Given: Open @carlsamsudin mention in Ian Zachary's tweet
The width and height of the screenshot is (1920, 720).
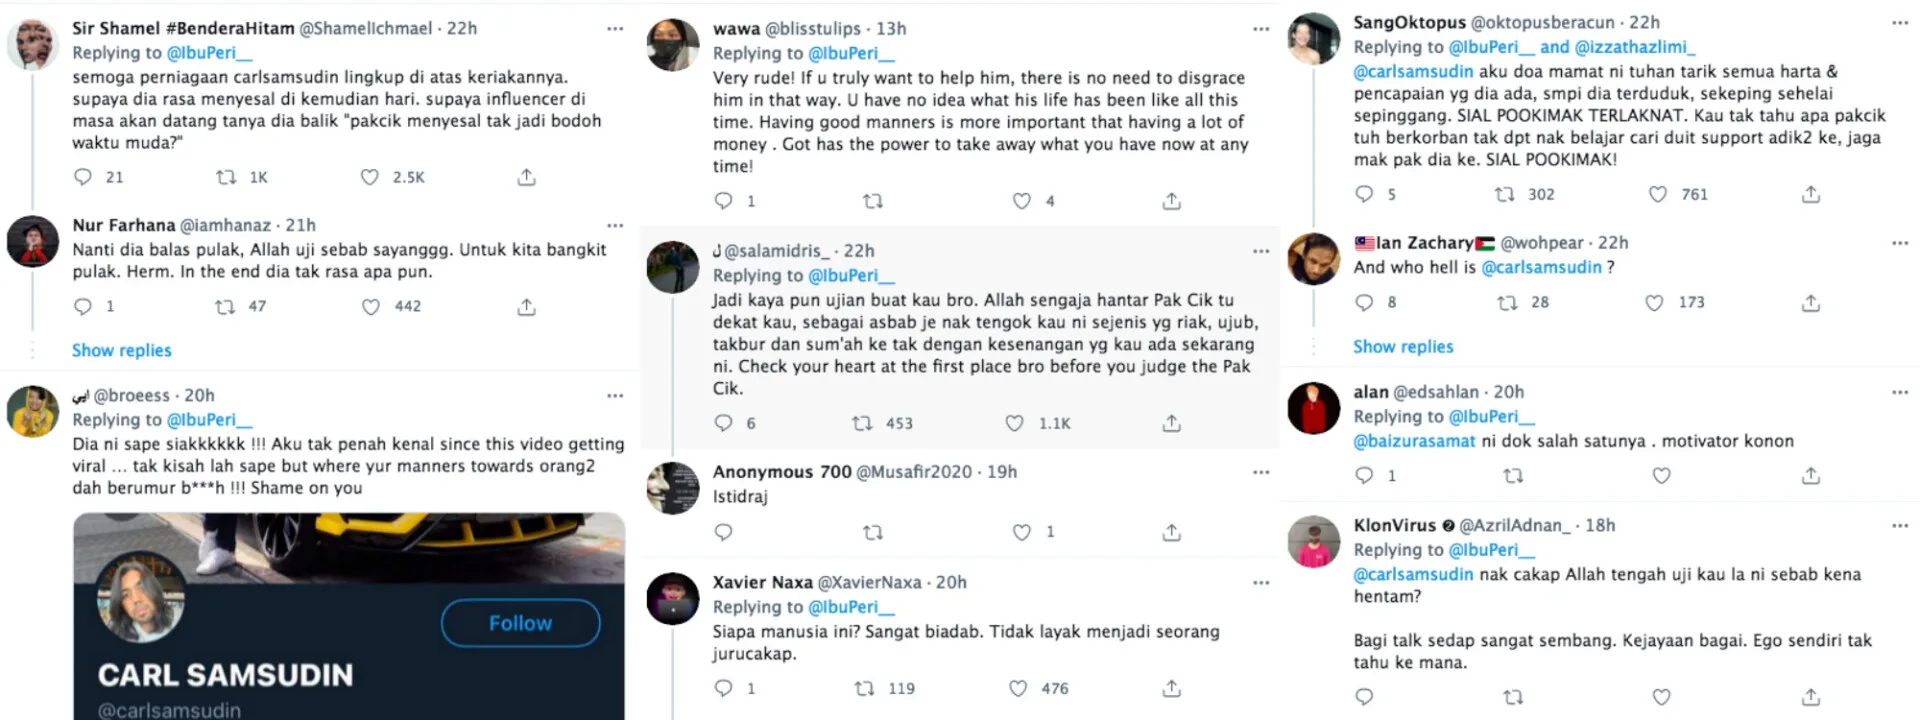Looking at the screenshot, I should point(1541,267).
